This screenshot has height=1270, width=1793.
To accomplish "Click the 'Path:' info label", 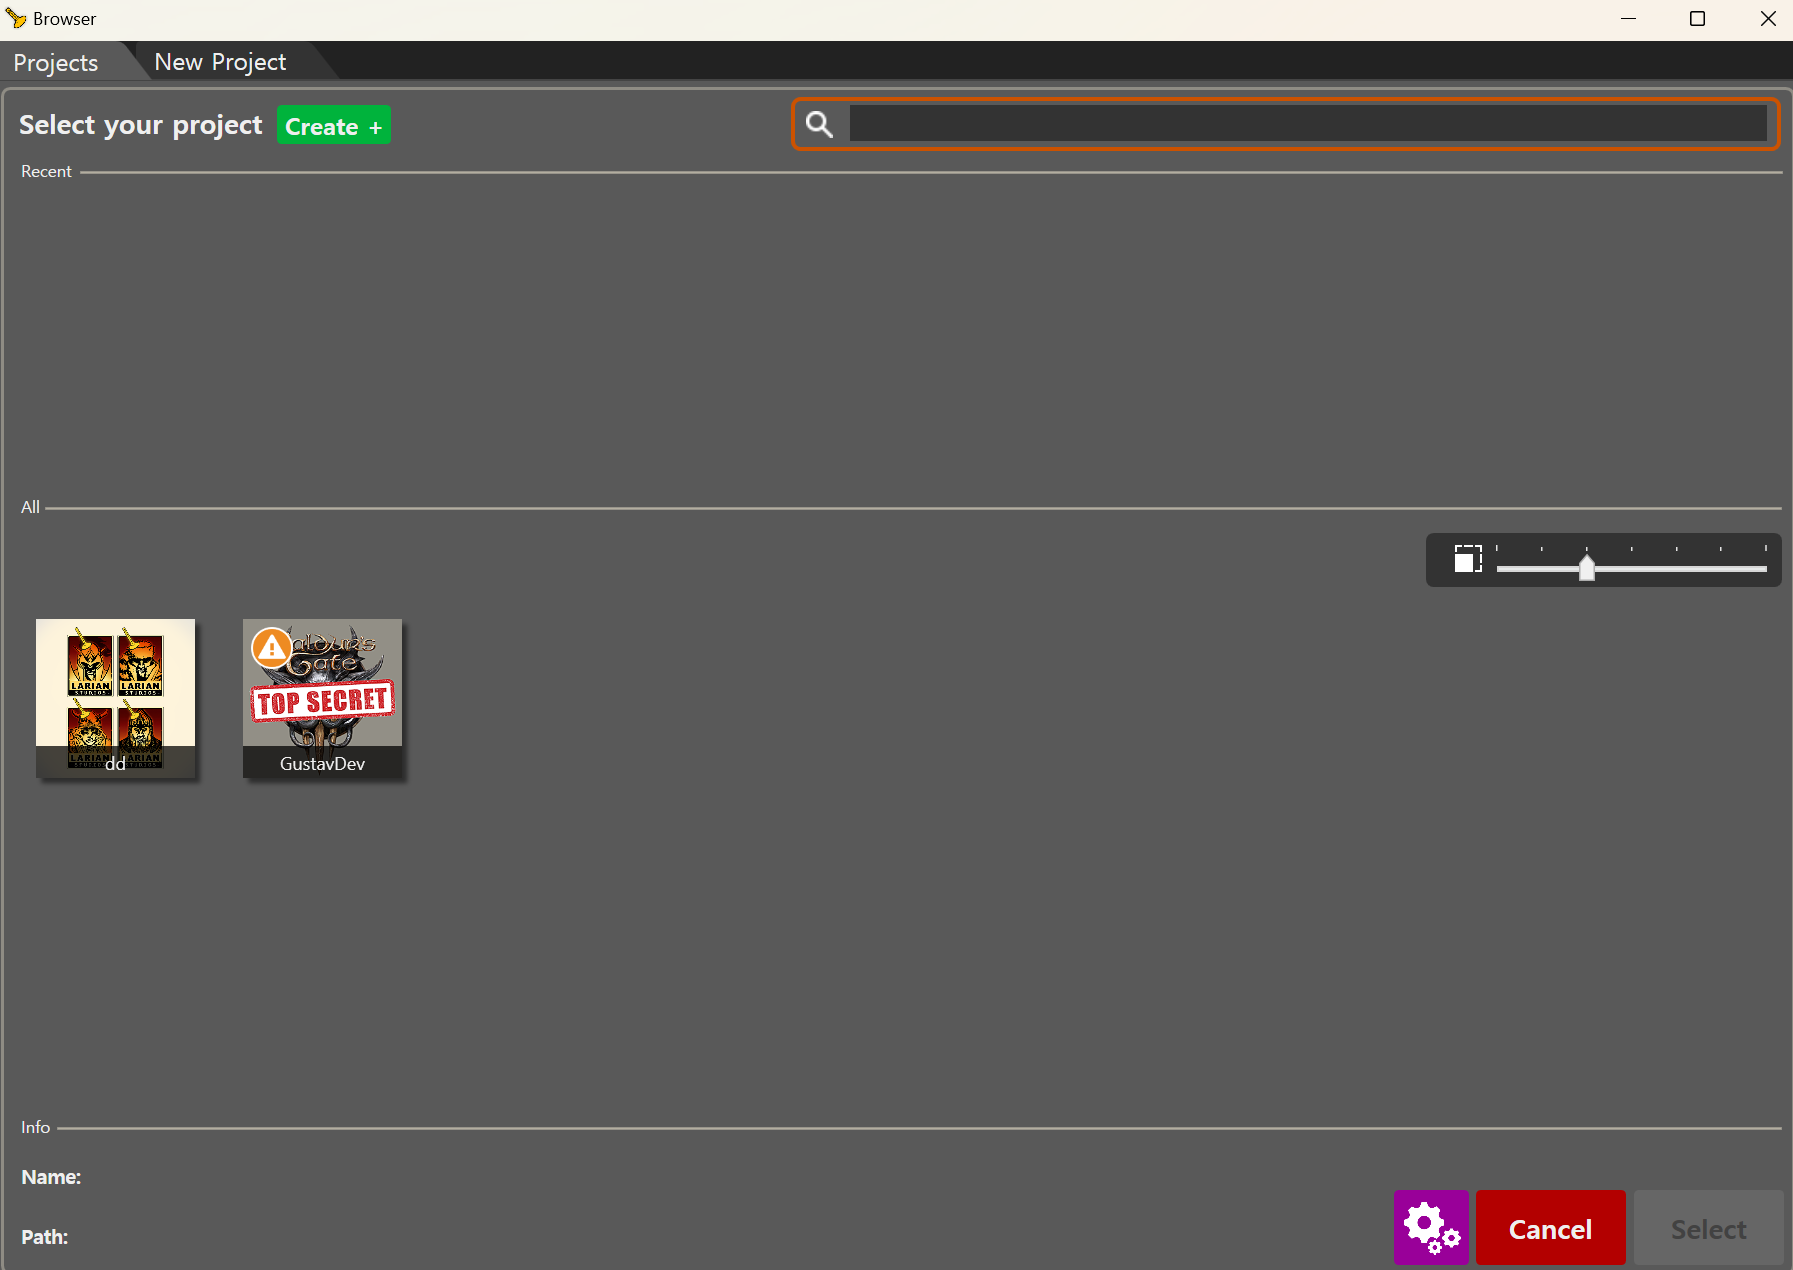I will [45, 1237].
